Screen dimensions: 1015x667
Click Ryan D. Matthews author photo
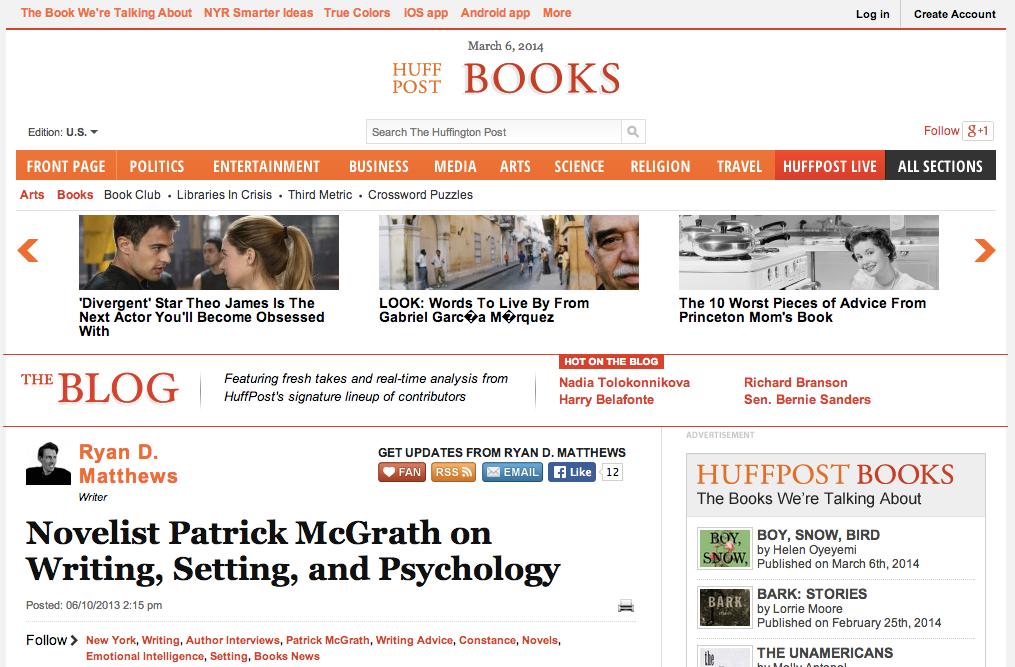(x=48, y=463)
